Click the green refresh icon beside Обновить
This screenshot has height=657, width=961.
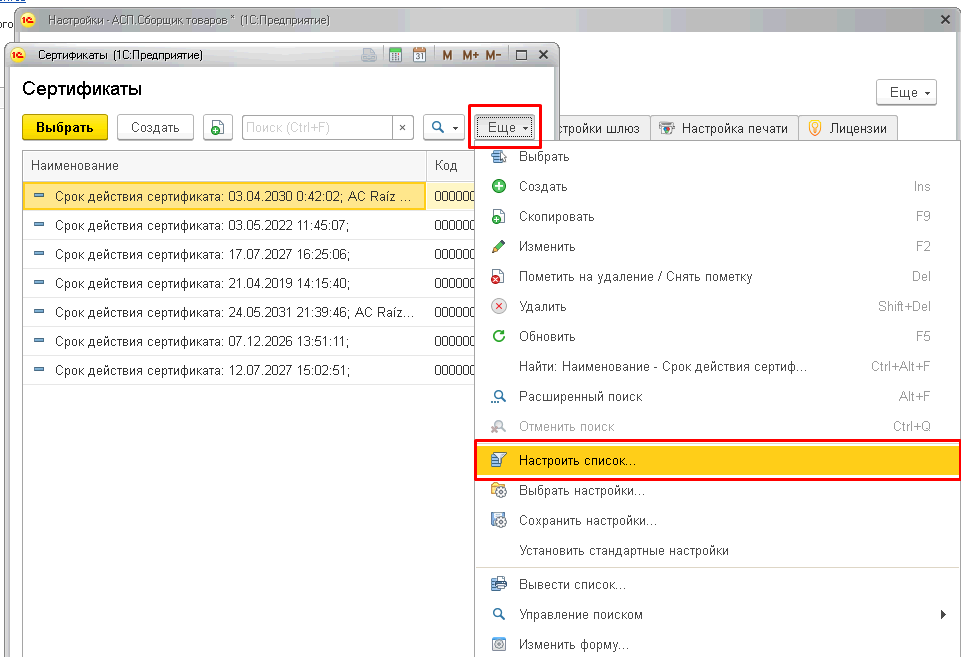499,336
